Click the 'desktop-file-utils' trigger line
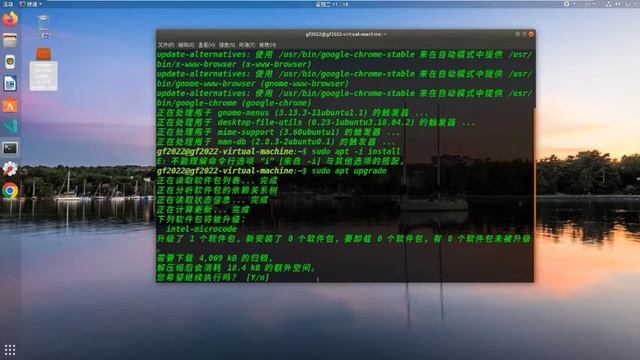 [x=316, y=122]
